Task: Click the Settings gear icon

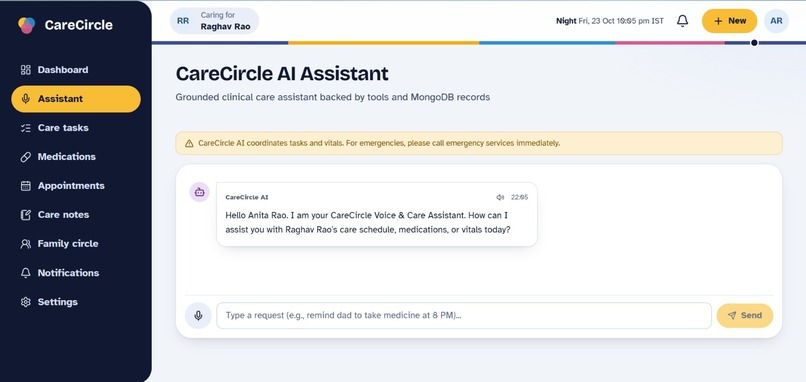Action: (26, 302)
